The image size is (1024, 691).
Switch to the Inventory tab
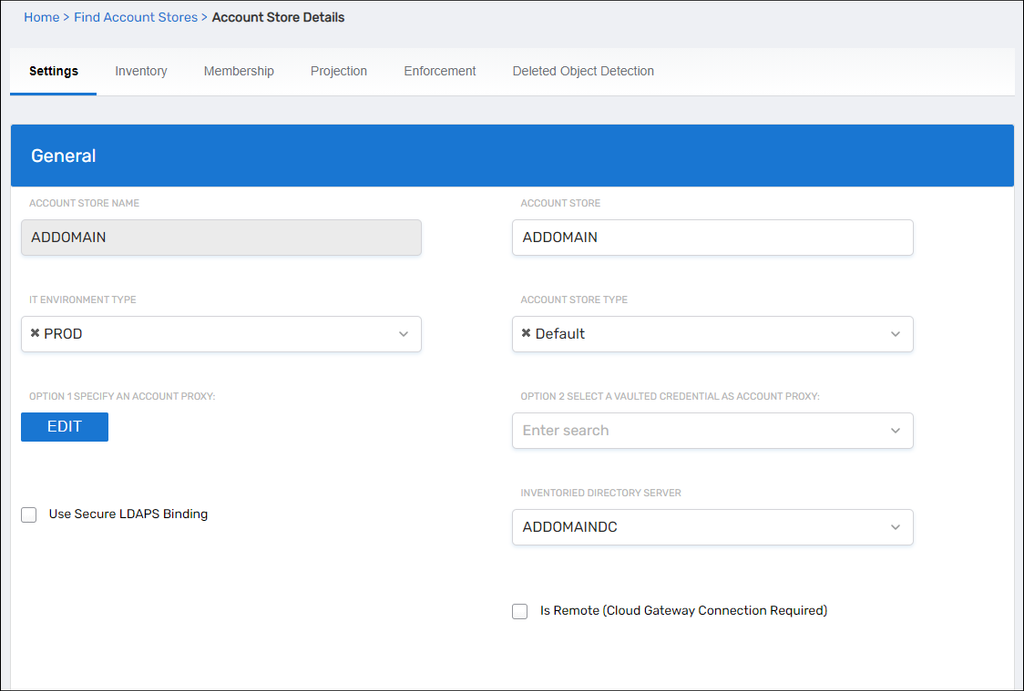click(x=141, y=71)
